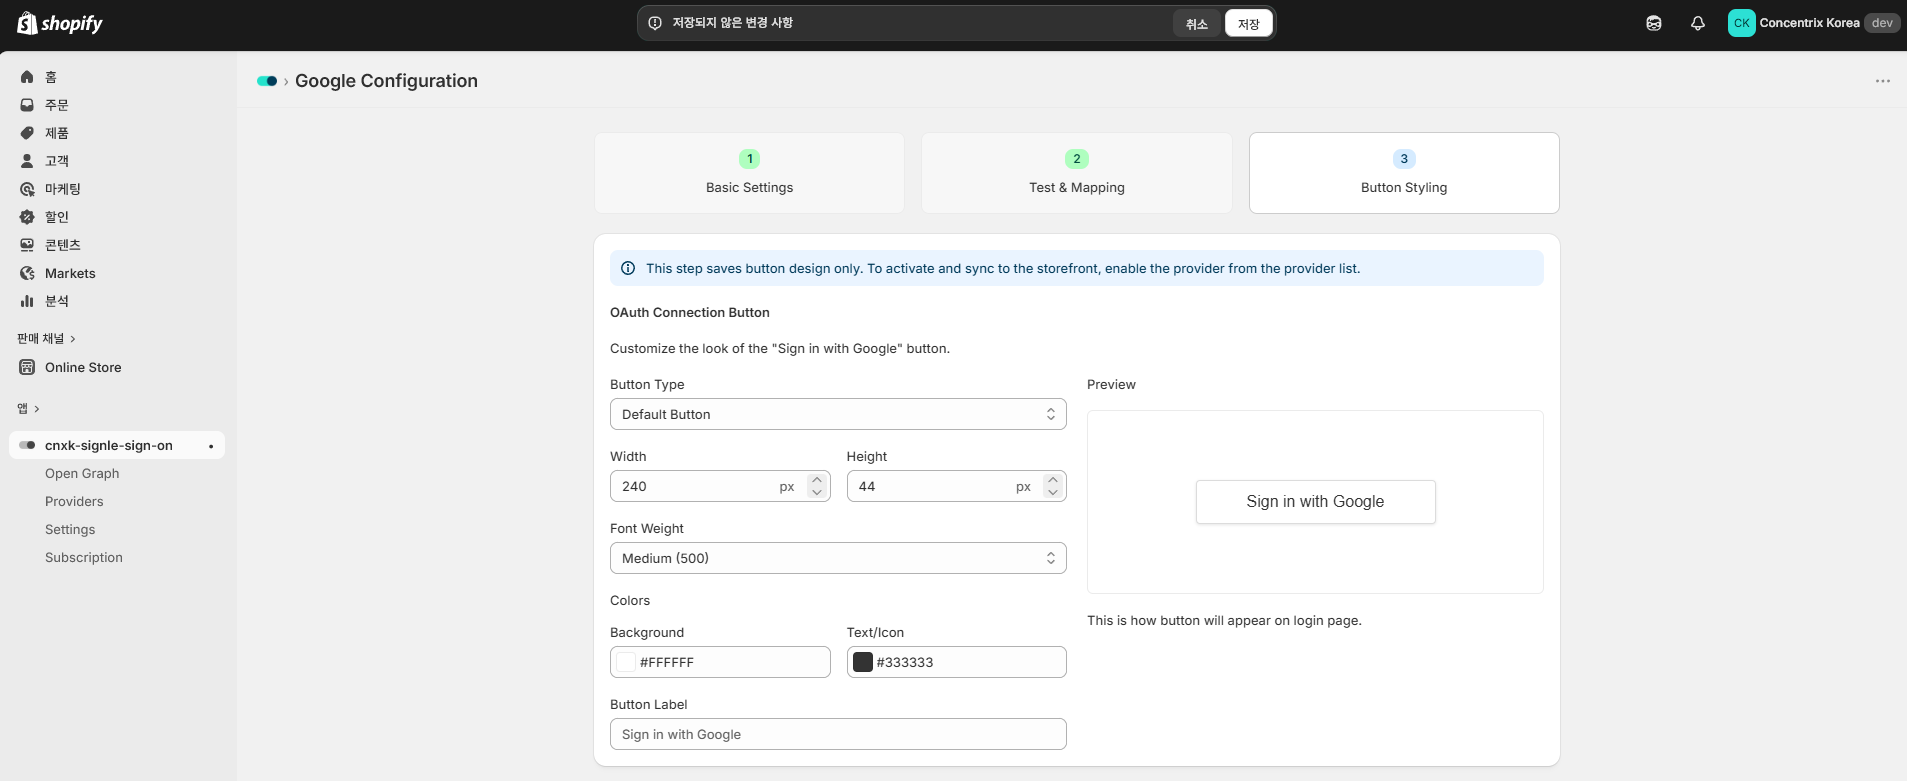The image size is (1907, 781).
Task: Open notifications bell
Action: 1698,23
